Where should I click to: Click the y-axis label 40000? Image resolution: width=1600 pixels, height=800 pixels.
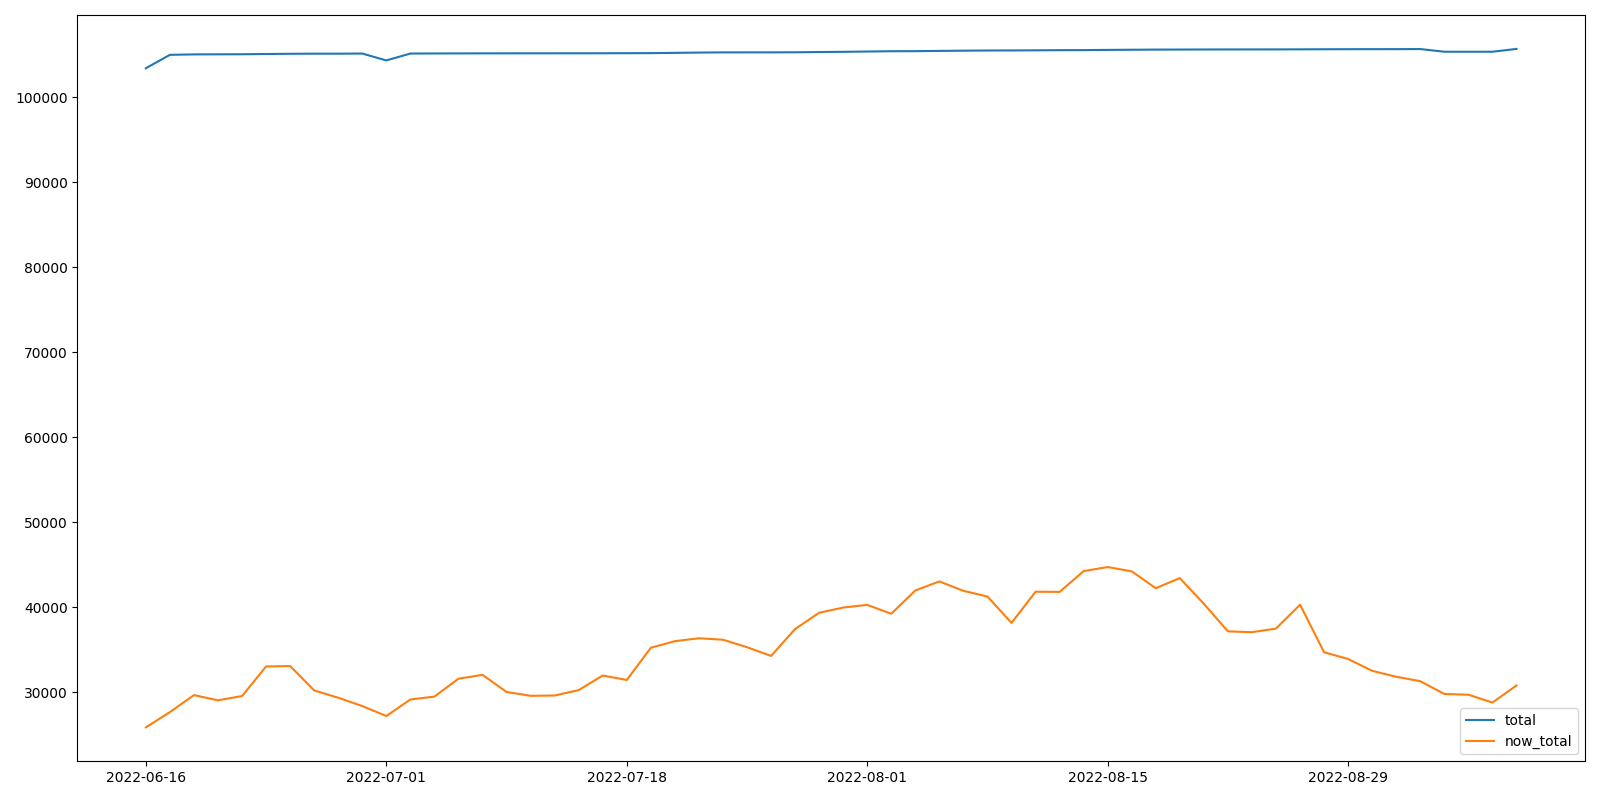pos(46,608)
